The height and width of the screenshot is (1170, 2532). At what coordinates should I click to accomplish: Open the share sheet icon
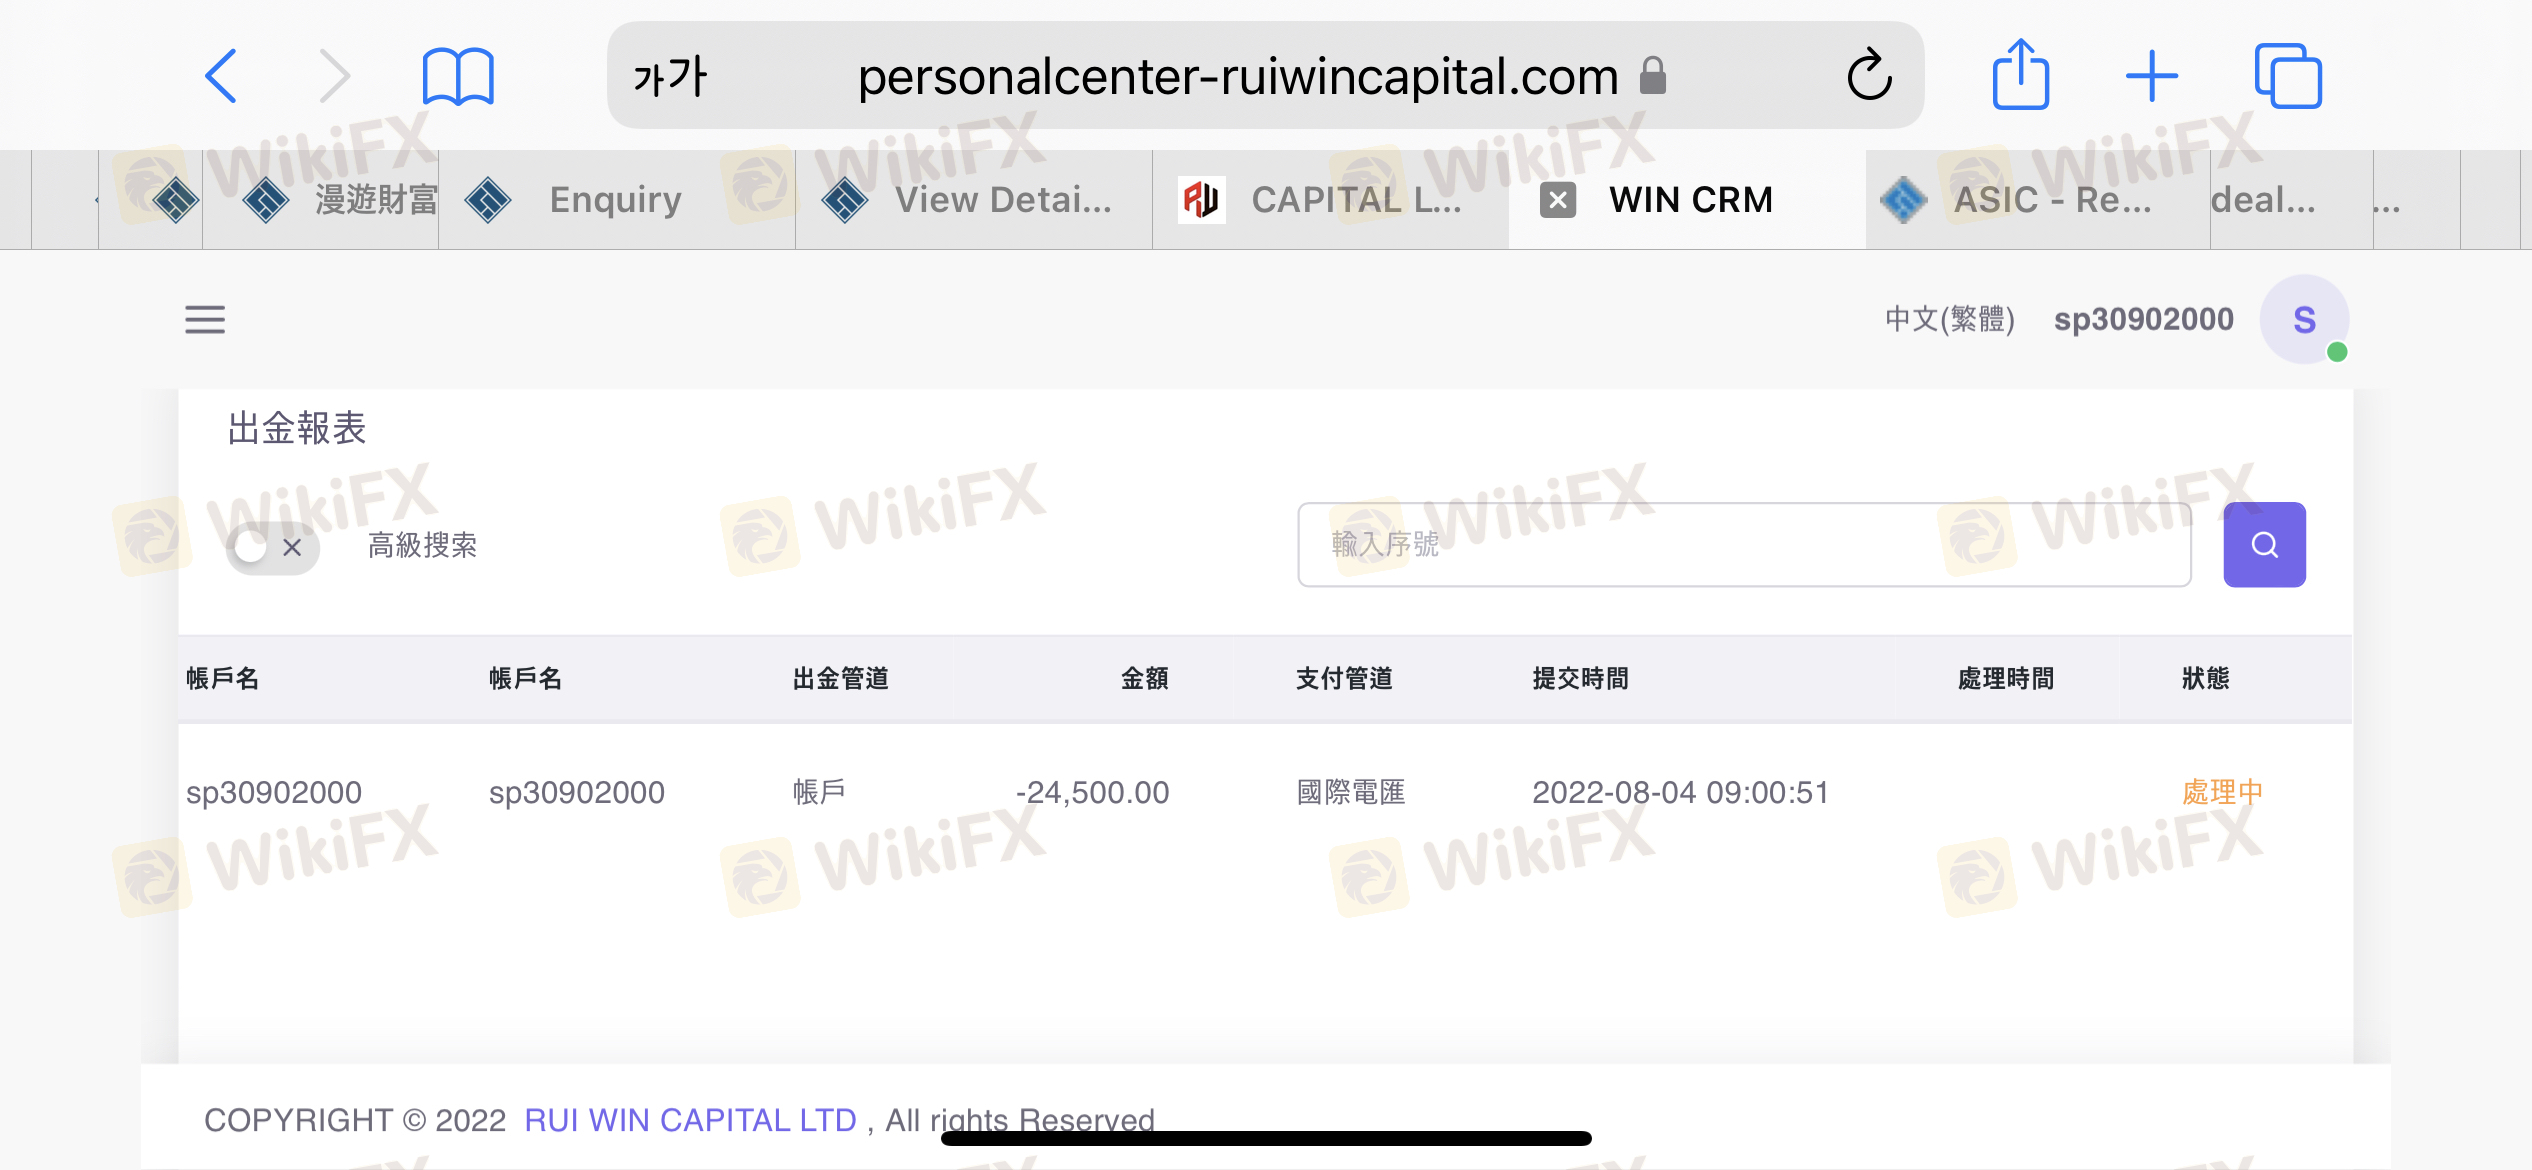(x=2021, y=74)
